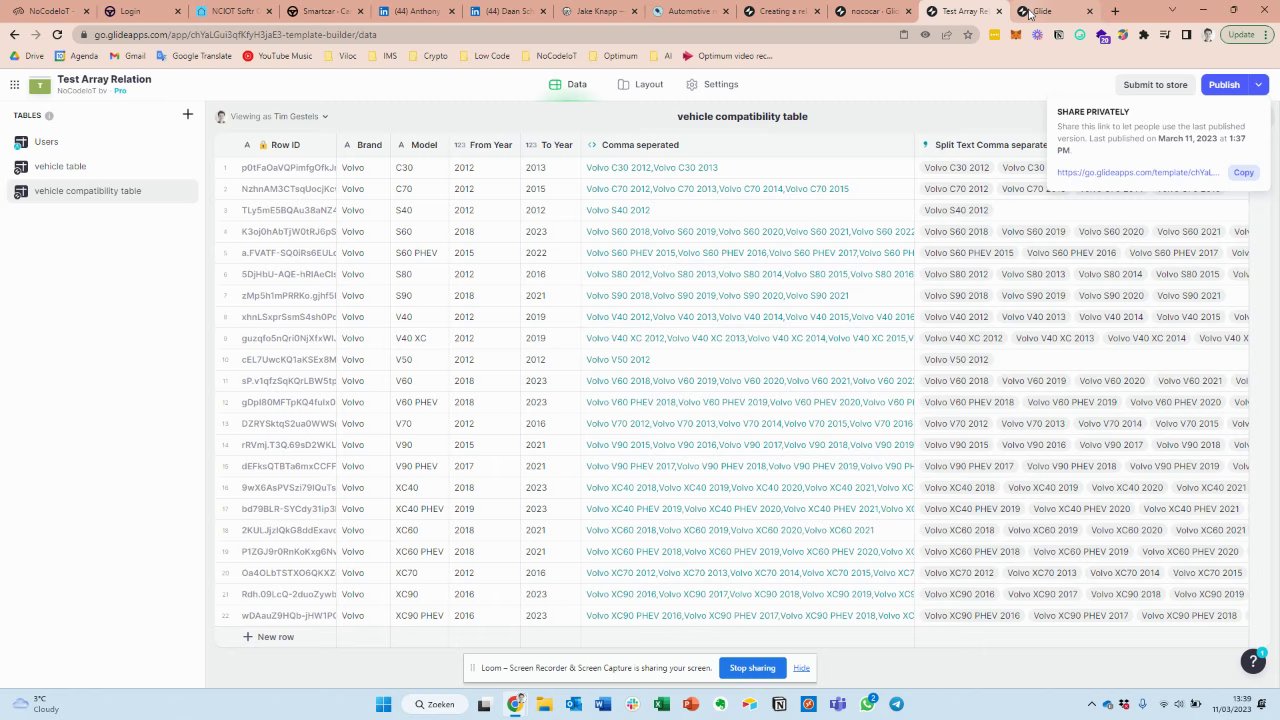Click the From Year column header
1280x720 pixels.
coord(483,145)
